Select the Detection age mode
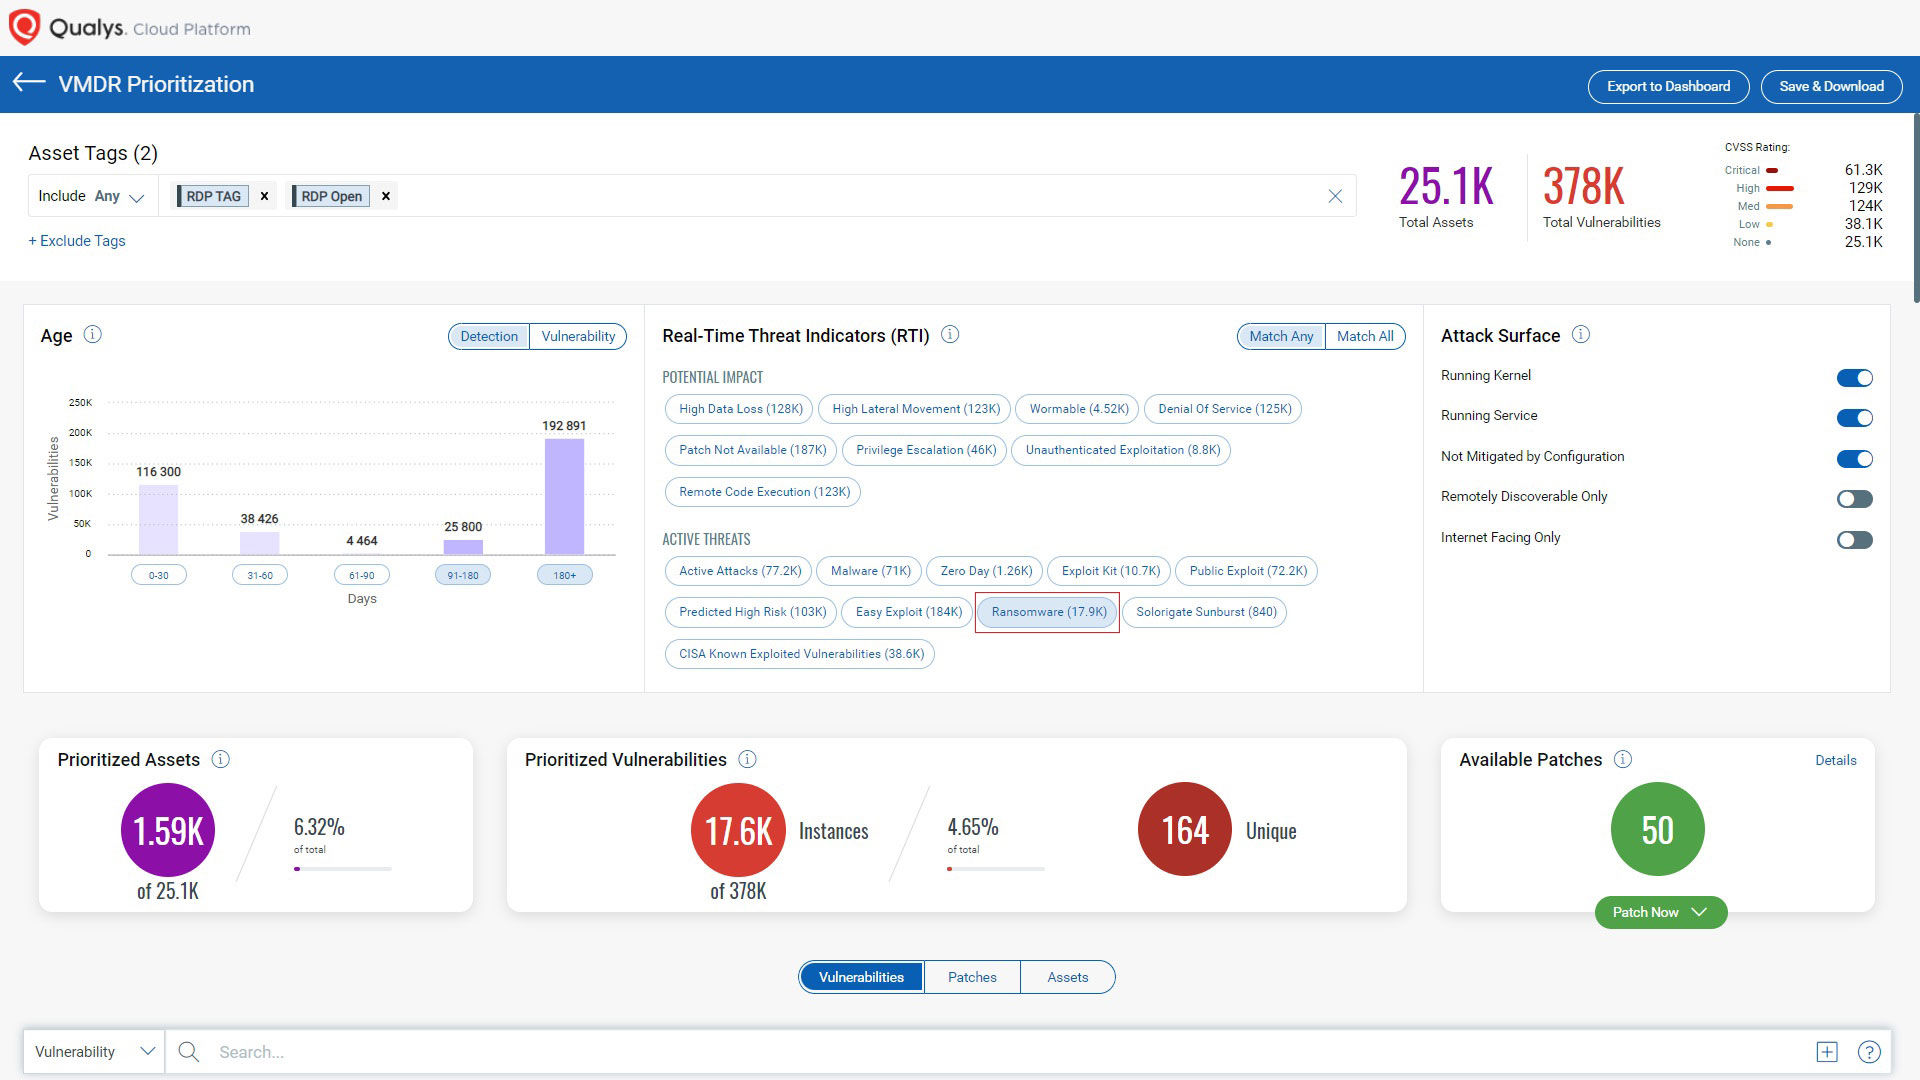 (489, 336)
